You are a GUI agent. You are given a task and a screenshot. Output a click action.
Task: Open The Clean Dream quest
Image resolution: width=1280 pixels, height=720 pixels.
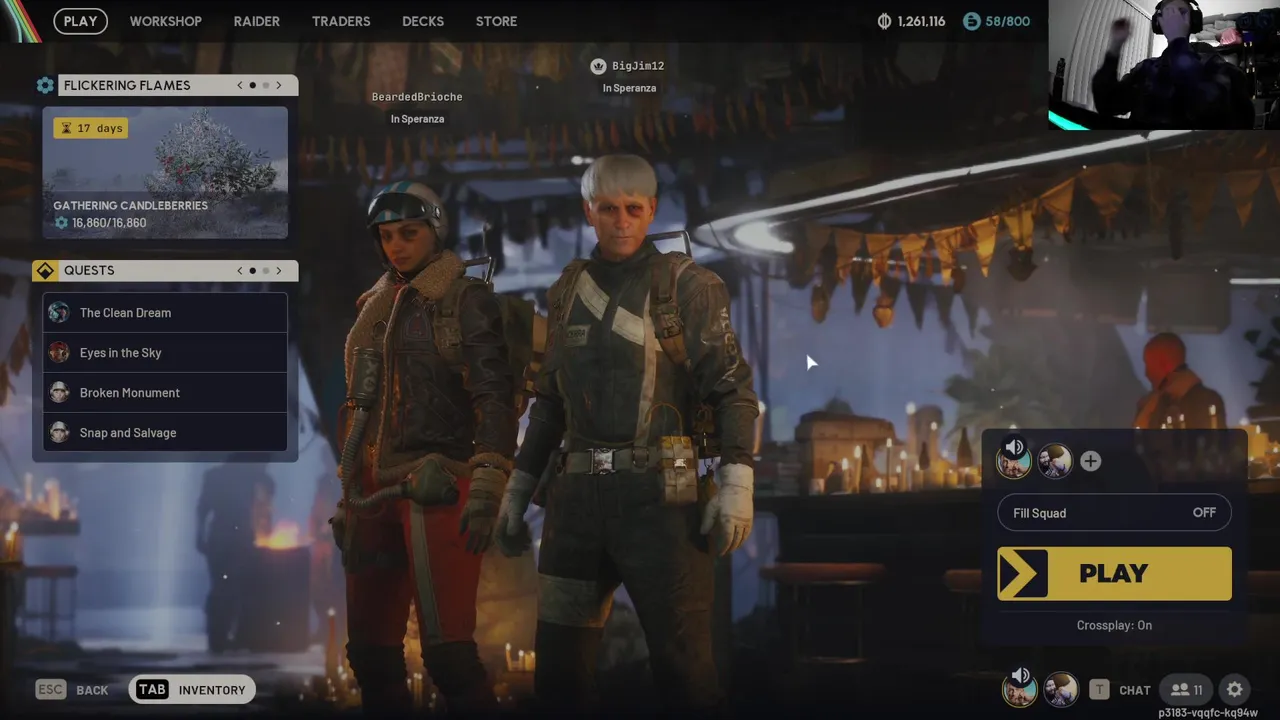tap(165, 312)
